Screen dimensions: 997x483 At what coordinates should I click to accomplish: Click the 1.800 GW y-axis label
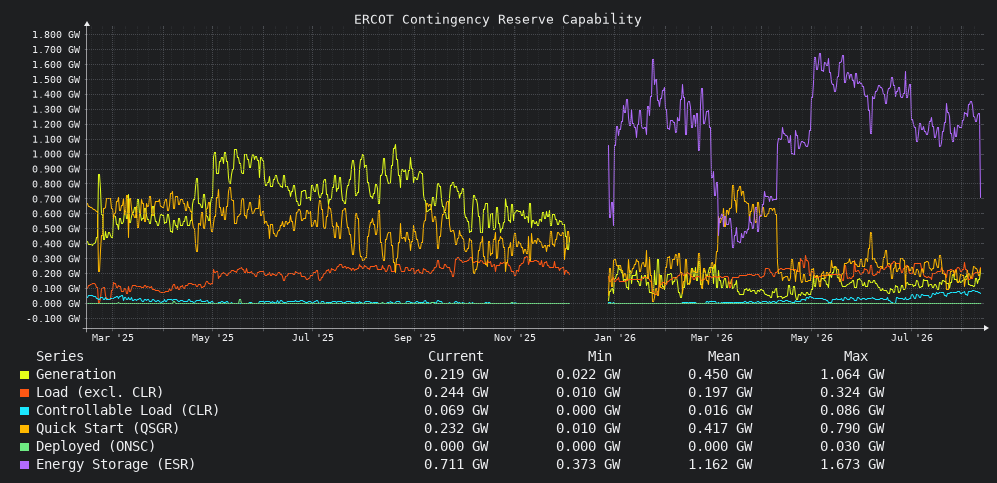coord(56,34)
